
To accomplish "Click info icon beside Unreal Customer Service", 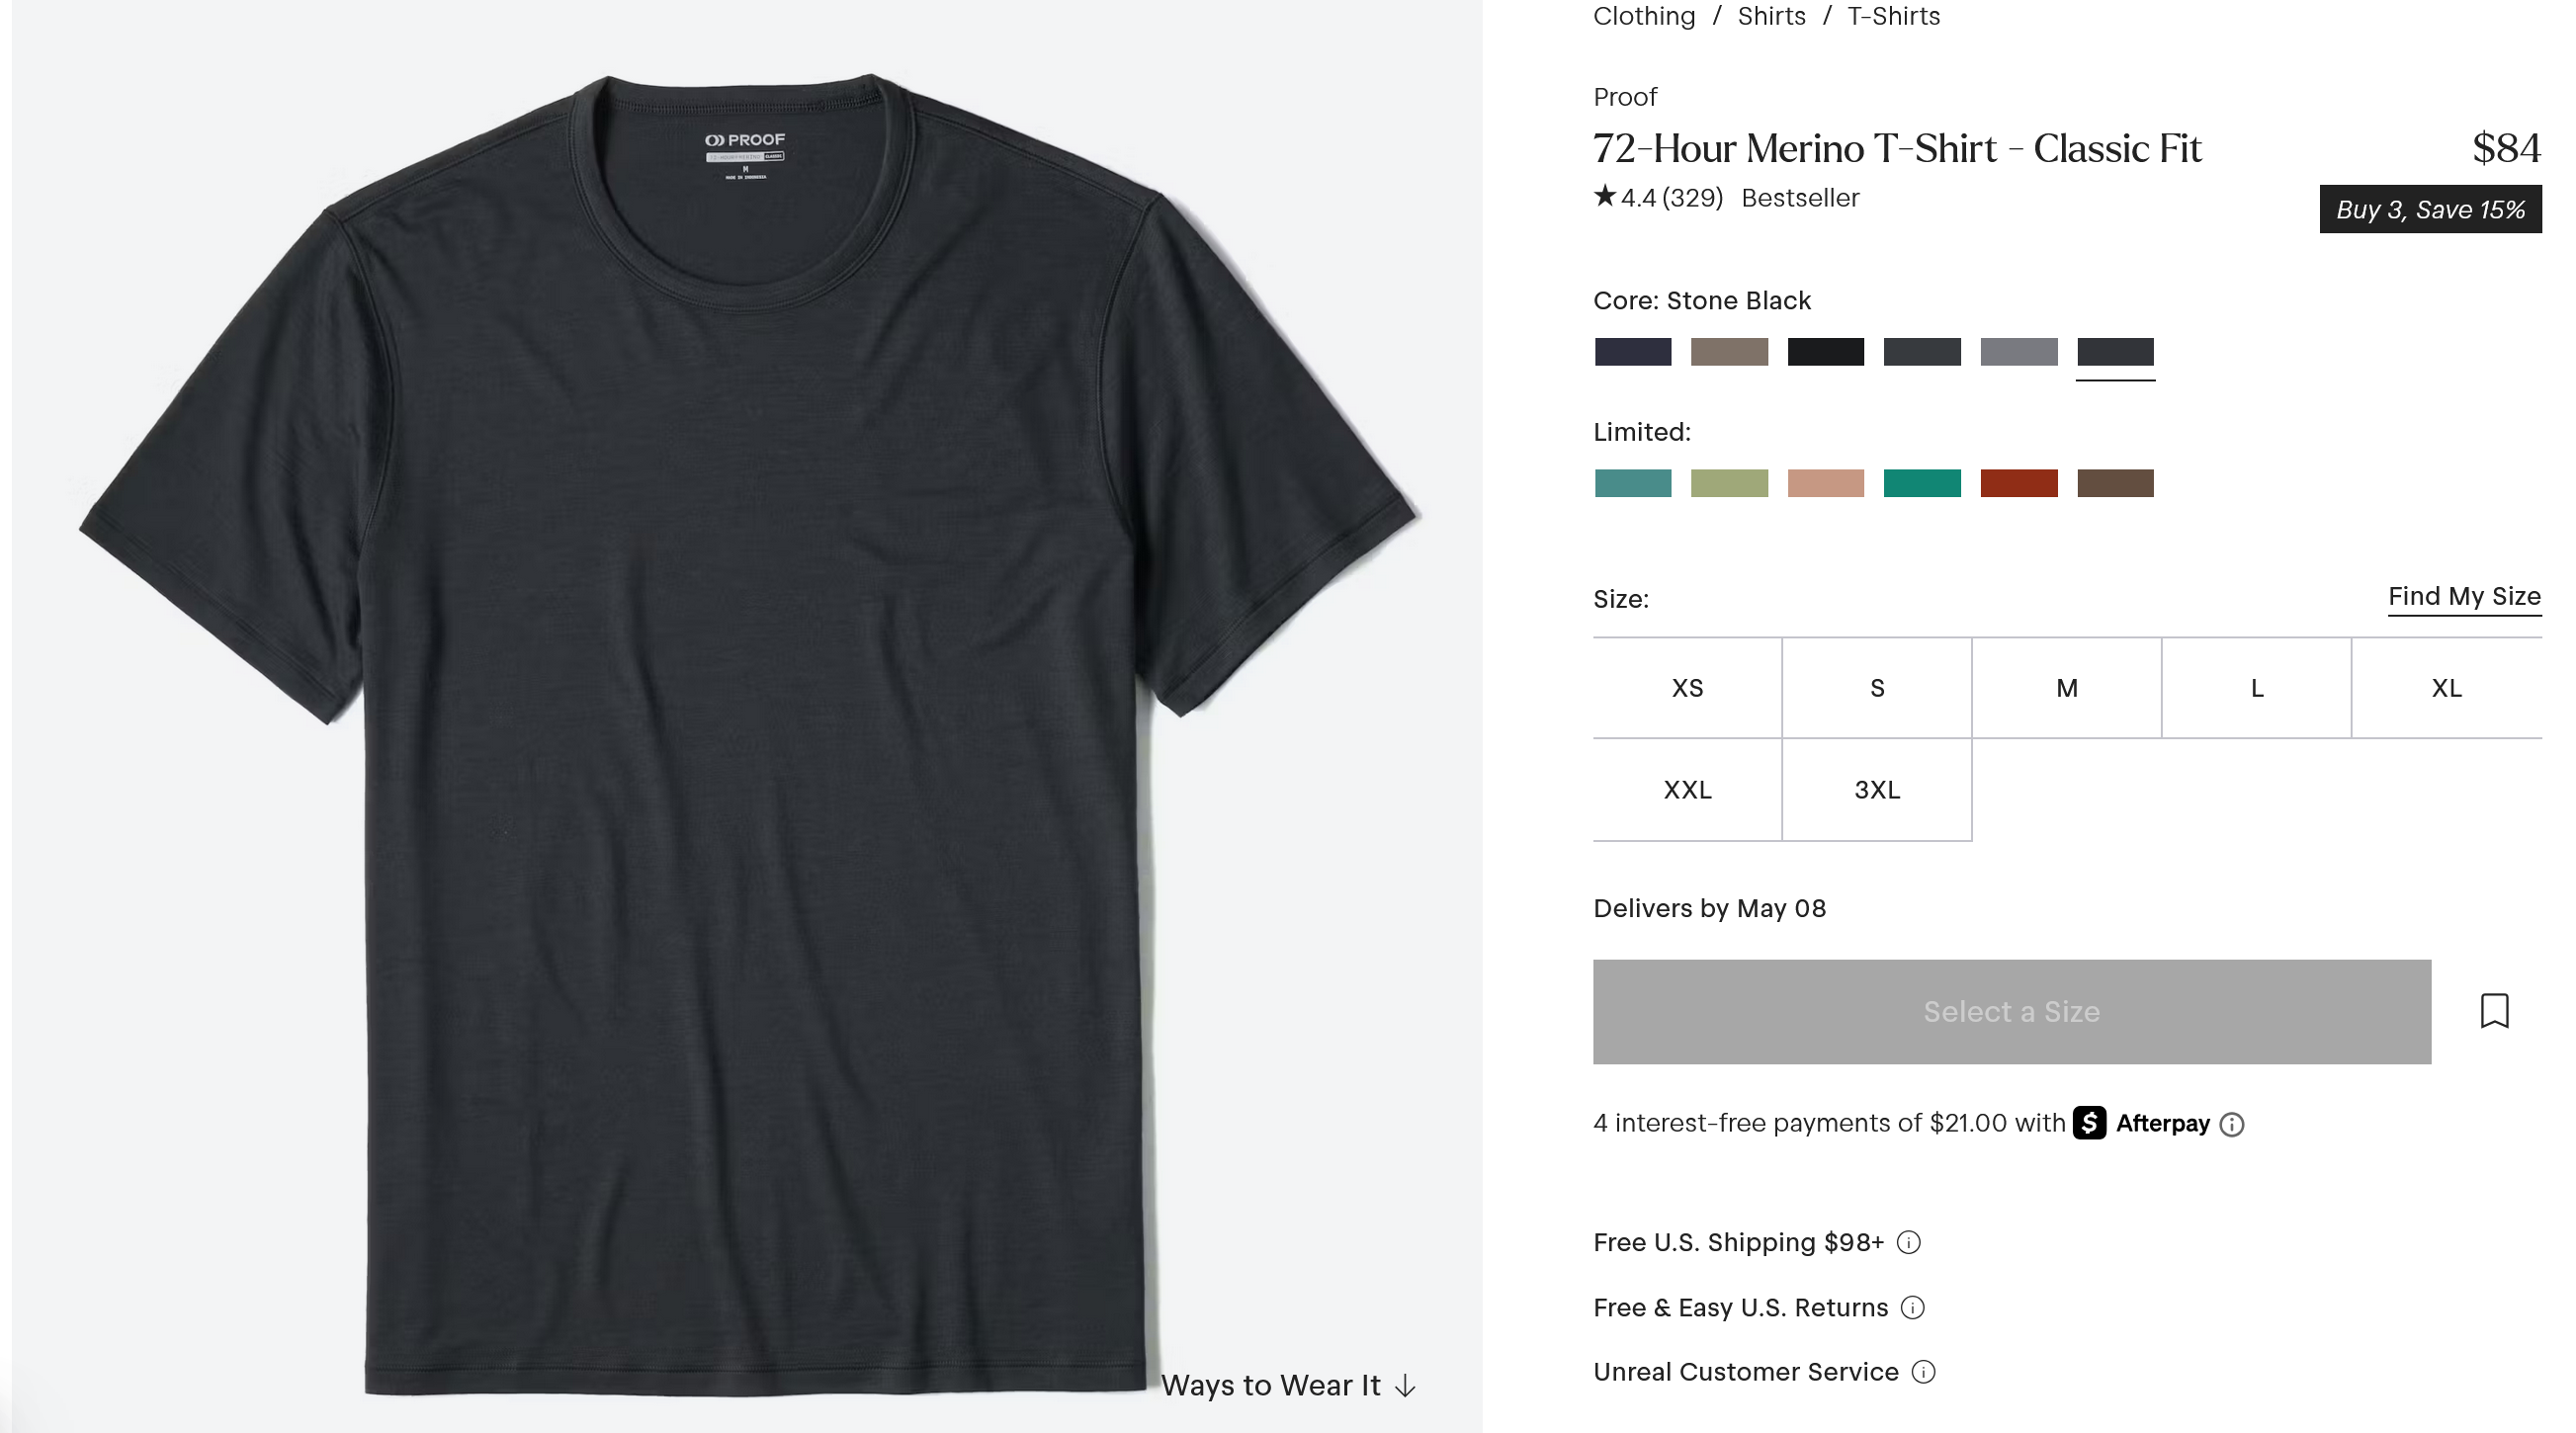I will click(x=1923, y=1371).
